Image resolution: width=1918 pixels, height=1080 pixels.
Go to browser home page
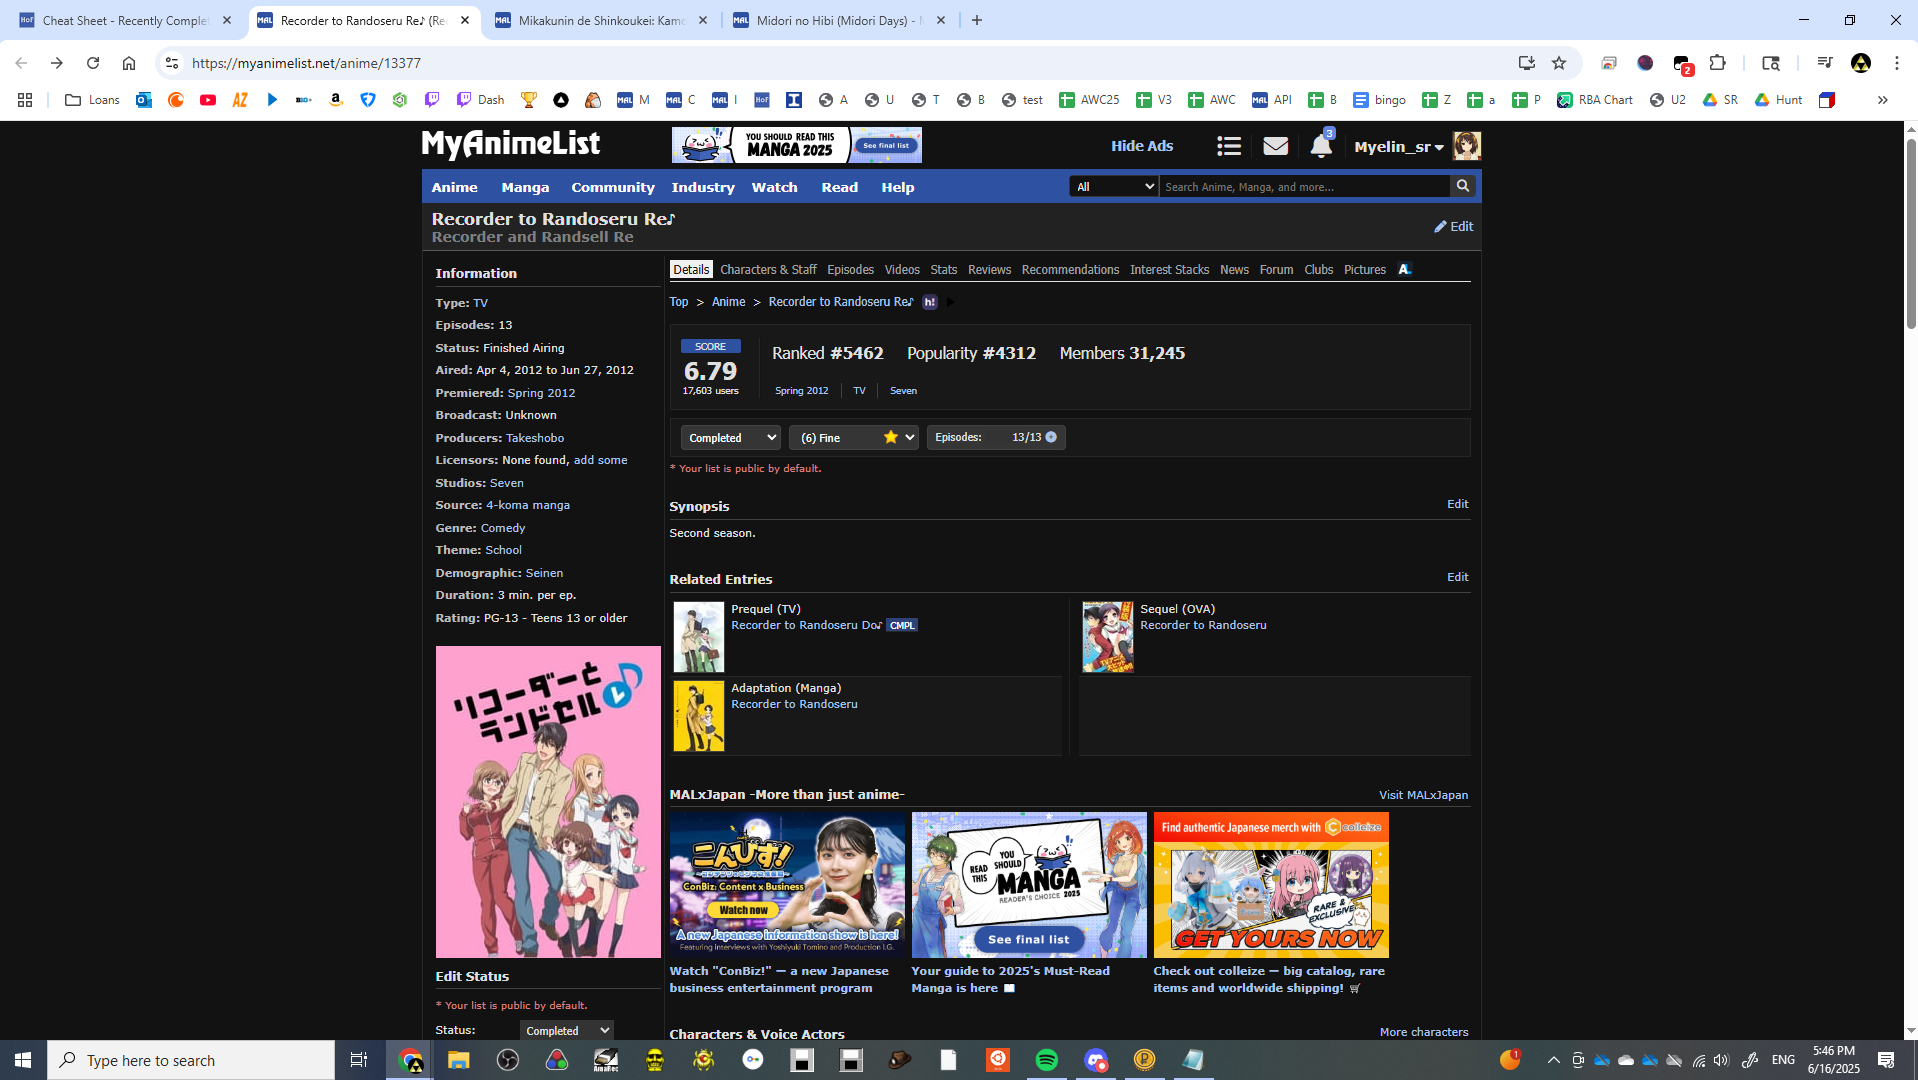point(129,63)
